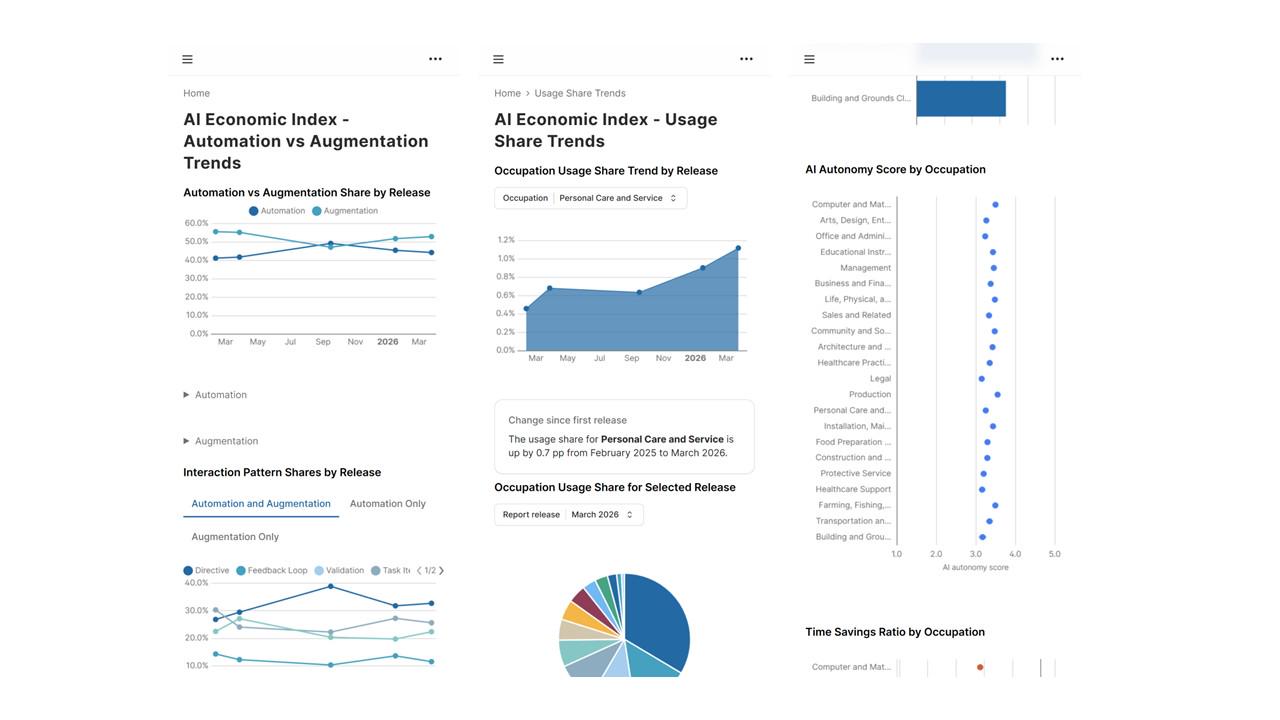Toggle Augmentation series in chart legend
Viewport: 1280px width, 720px height.
click(x=345, y=211)
